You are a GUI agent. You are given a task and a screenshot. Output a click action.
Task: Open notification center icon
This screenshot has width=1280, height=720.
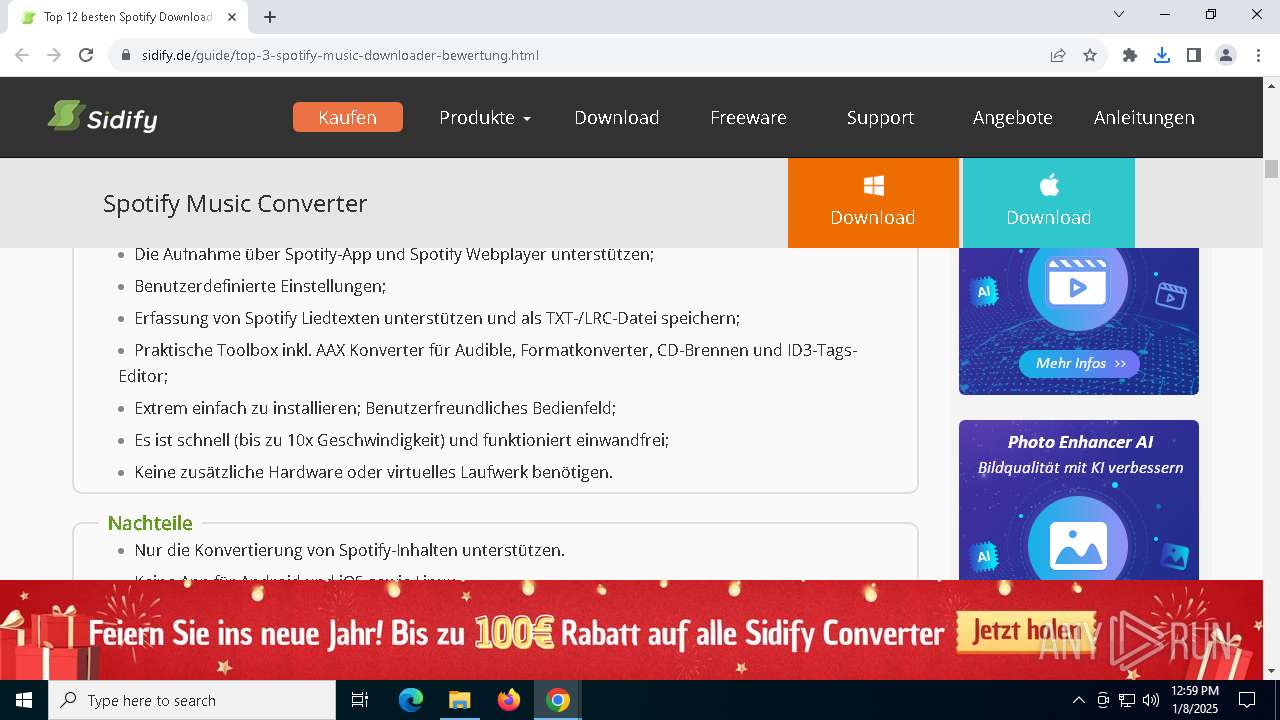[x=1247, y=700]
